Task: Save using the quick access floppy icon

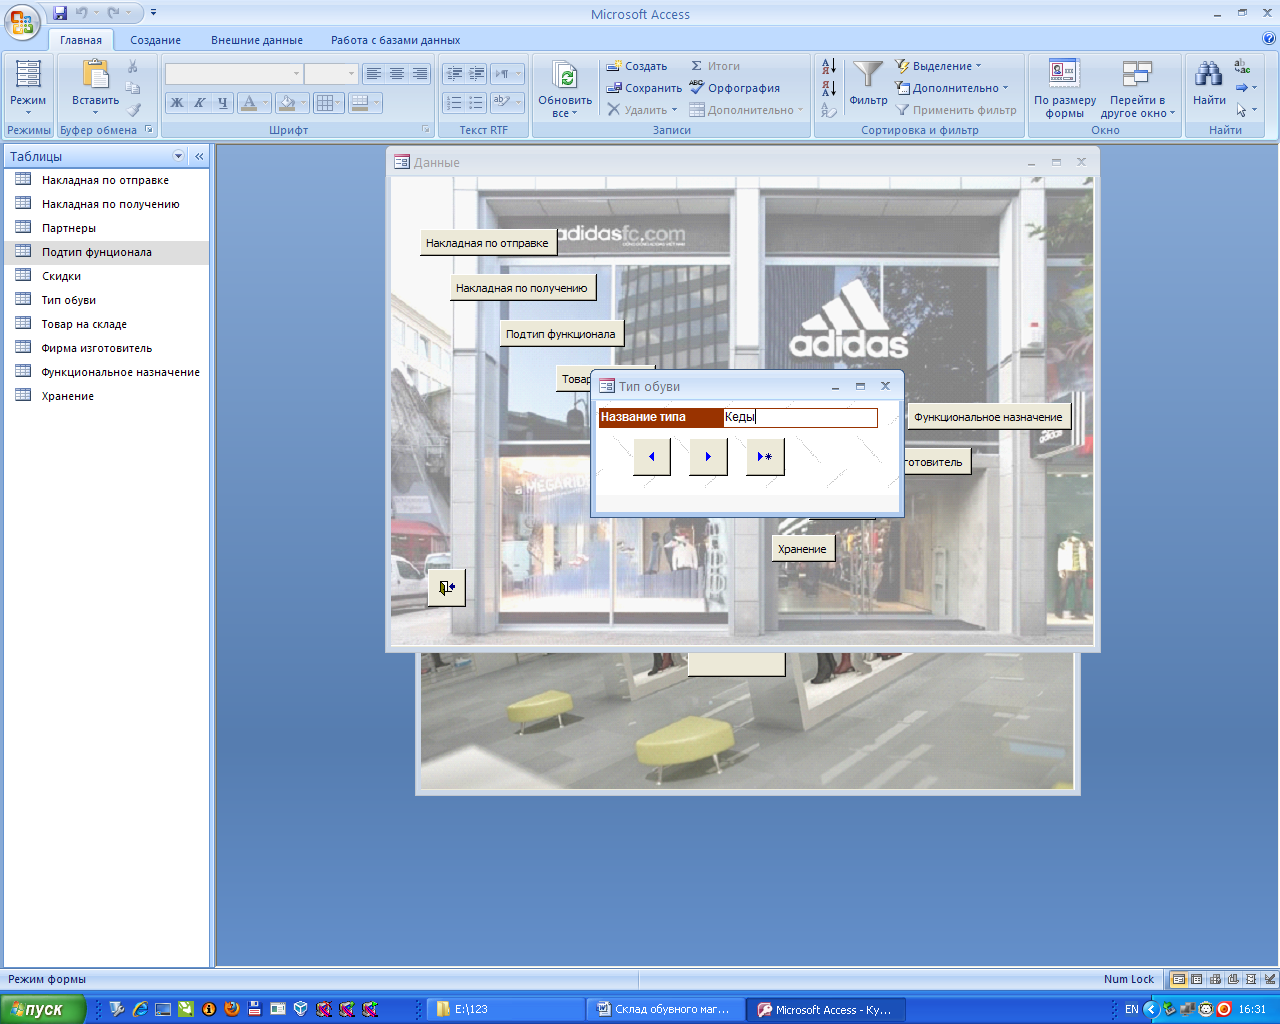Action: click(x=60, y=13)
